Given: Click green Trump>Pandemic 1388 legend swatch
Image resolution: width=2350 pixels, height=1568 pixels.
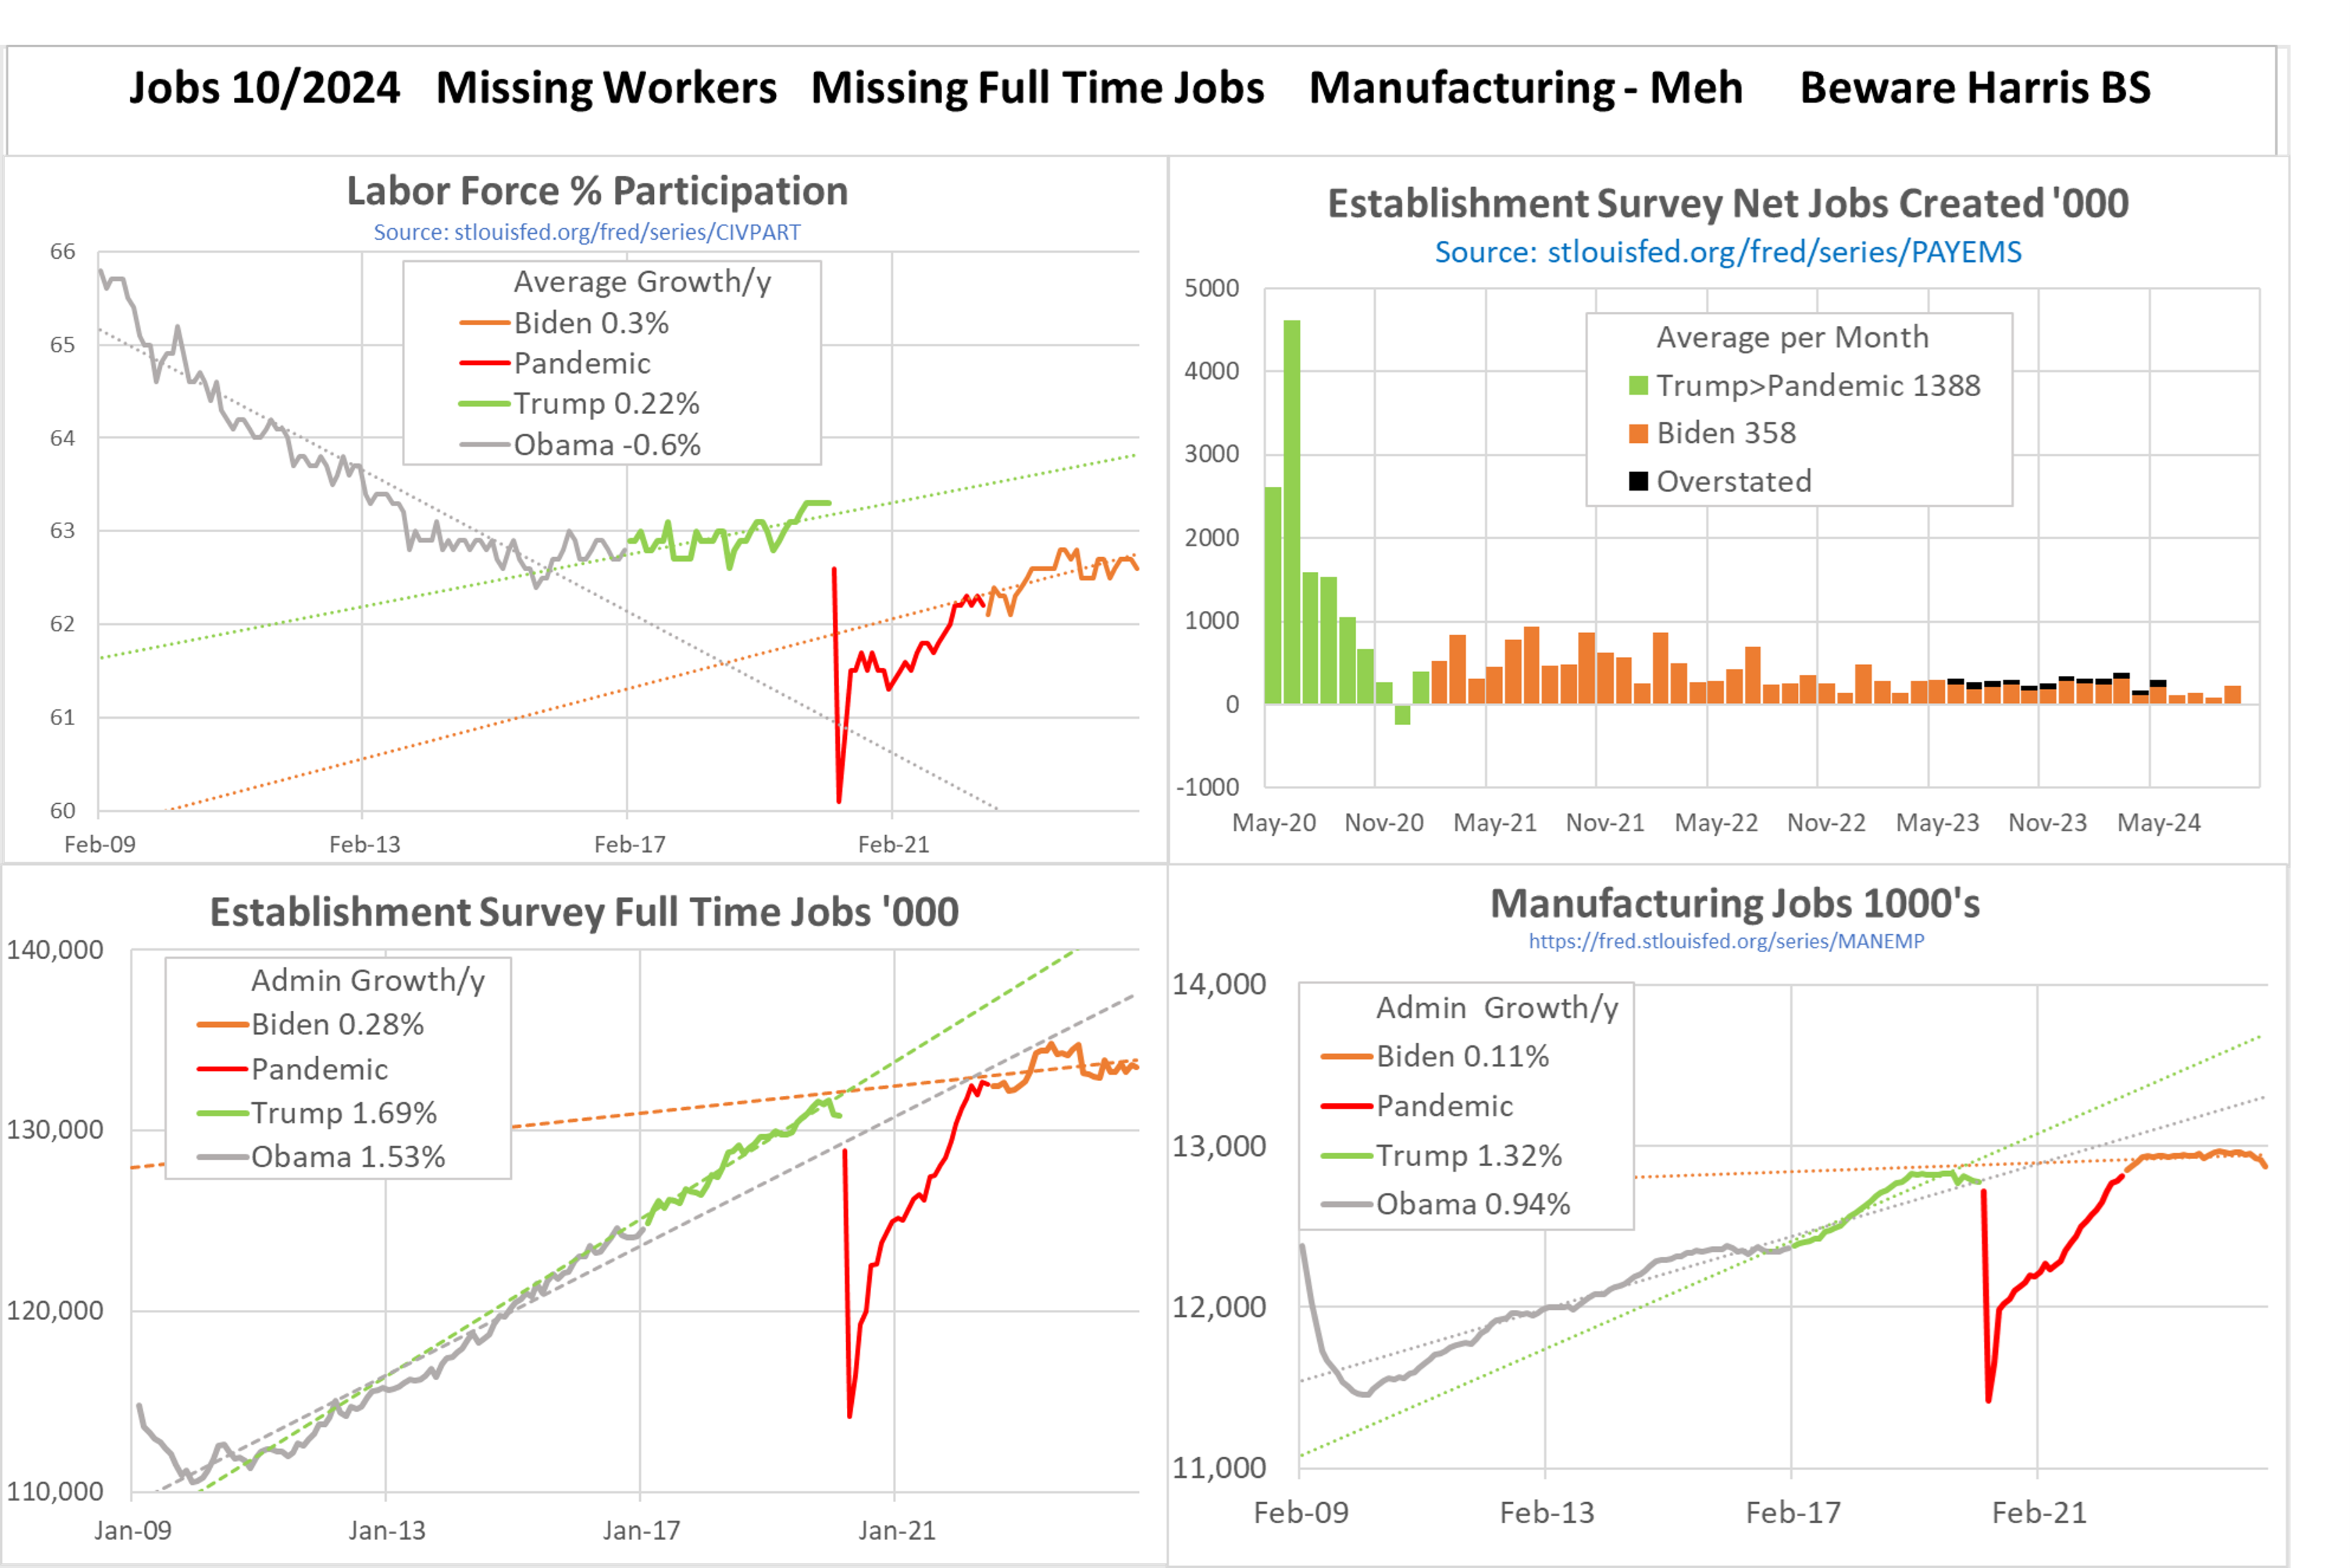Looking at the screenshot, I should click(1638, 386).
